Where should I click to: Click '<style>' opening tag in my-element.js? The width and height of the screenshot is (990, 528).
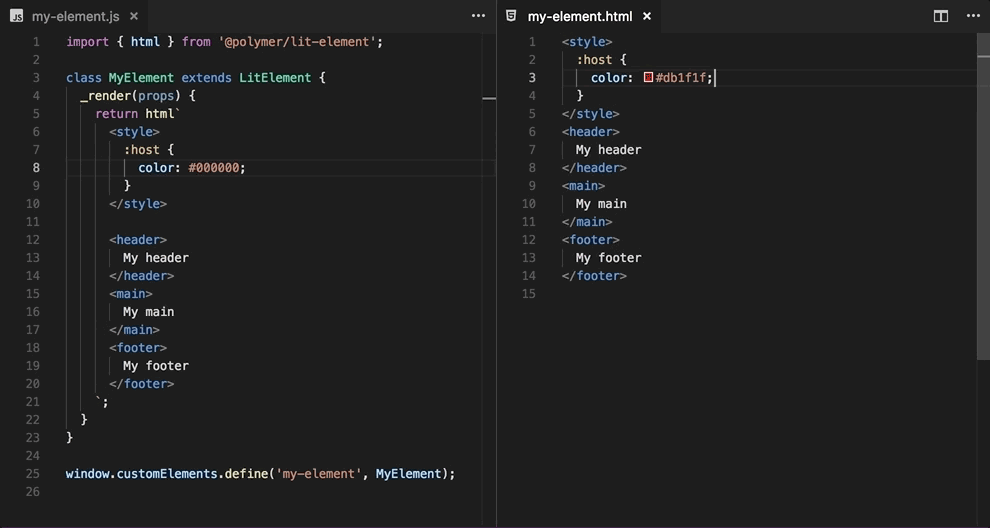click(134, 132)
